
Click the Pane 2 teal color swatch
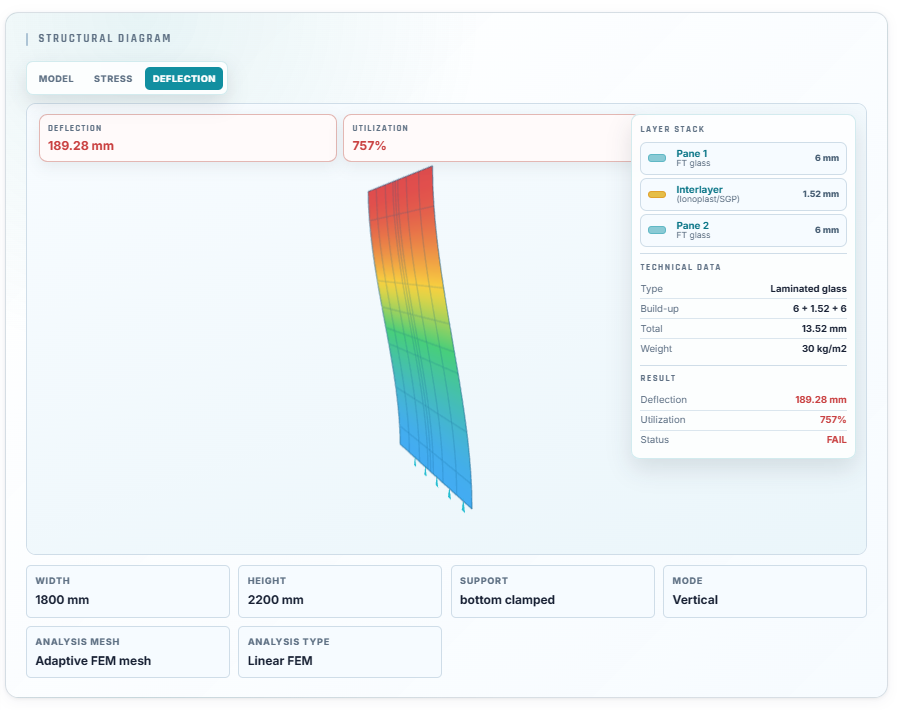point(657,230)
